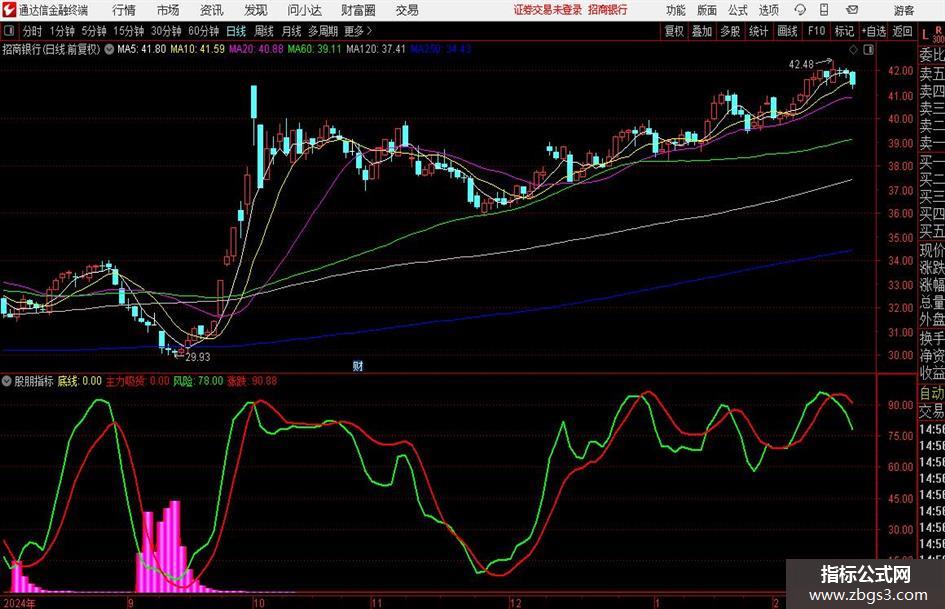
Task: Click the MA10: 41.59 indicator value
Action: [x=198, y=49]
